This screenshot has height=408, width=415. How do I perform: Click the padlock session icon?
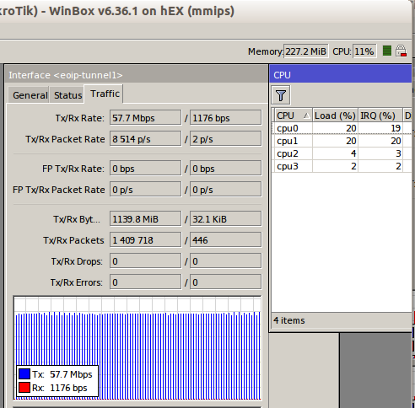[401, 51]
